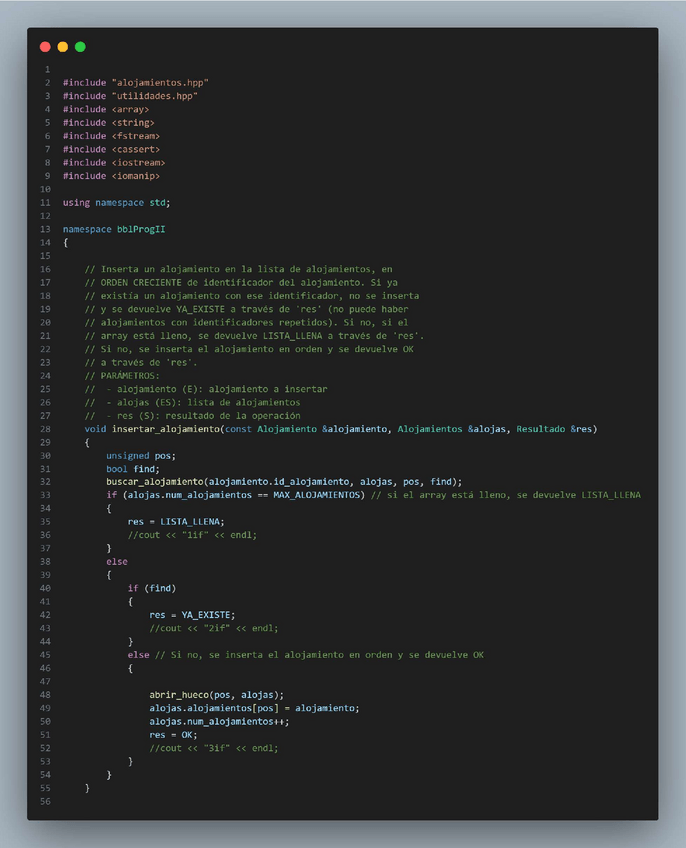
Task: Click the "res = OK;" line
Action: (x=172, y=734)
